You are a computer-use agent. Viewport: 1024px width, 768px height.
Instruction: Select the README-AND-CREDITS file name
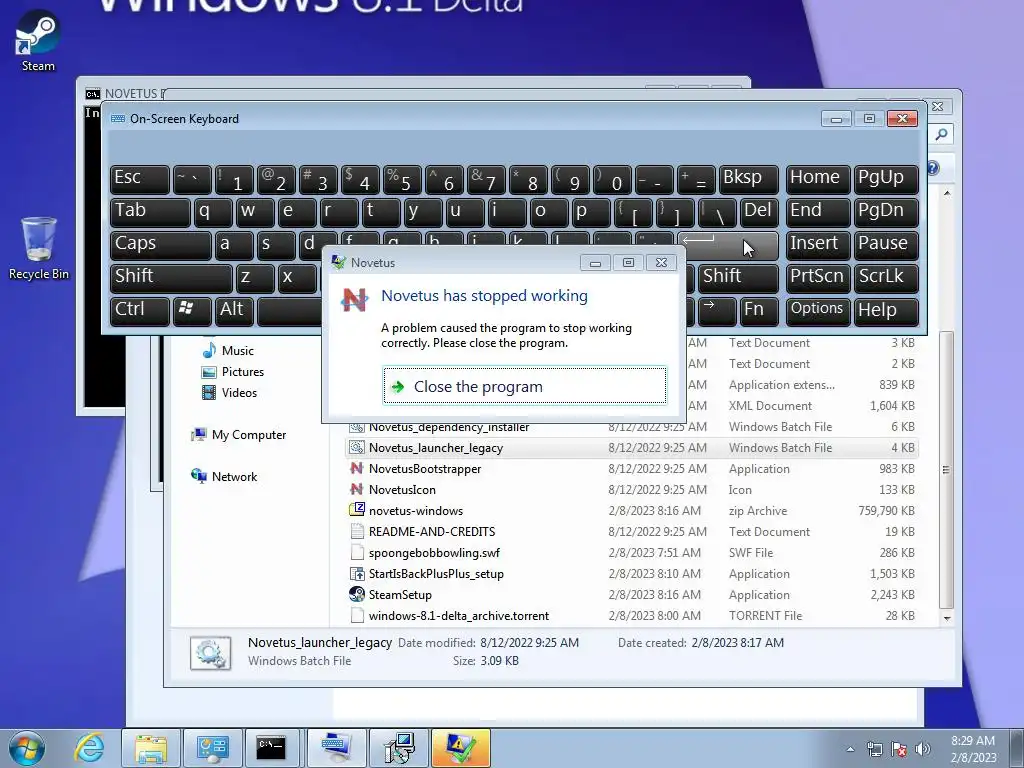point(432,532)
